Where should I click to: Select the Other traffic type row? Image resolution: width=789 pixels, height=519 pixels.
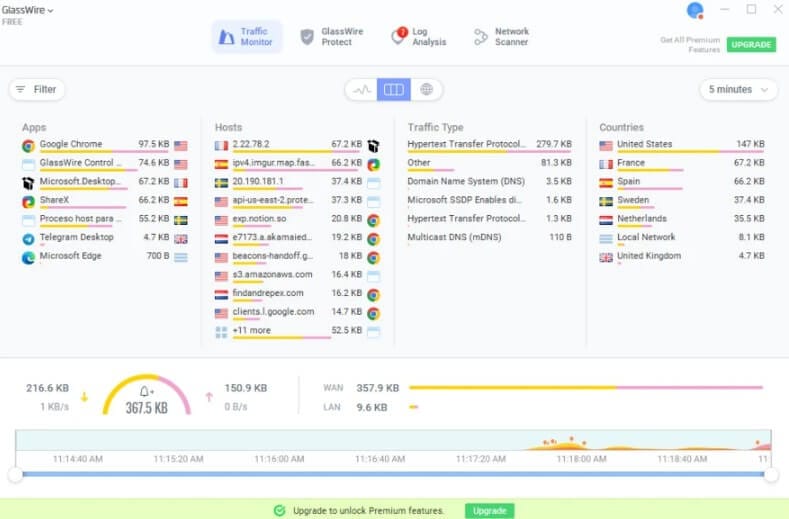(490, 164)
